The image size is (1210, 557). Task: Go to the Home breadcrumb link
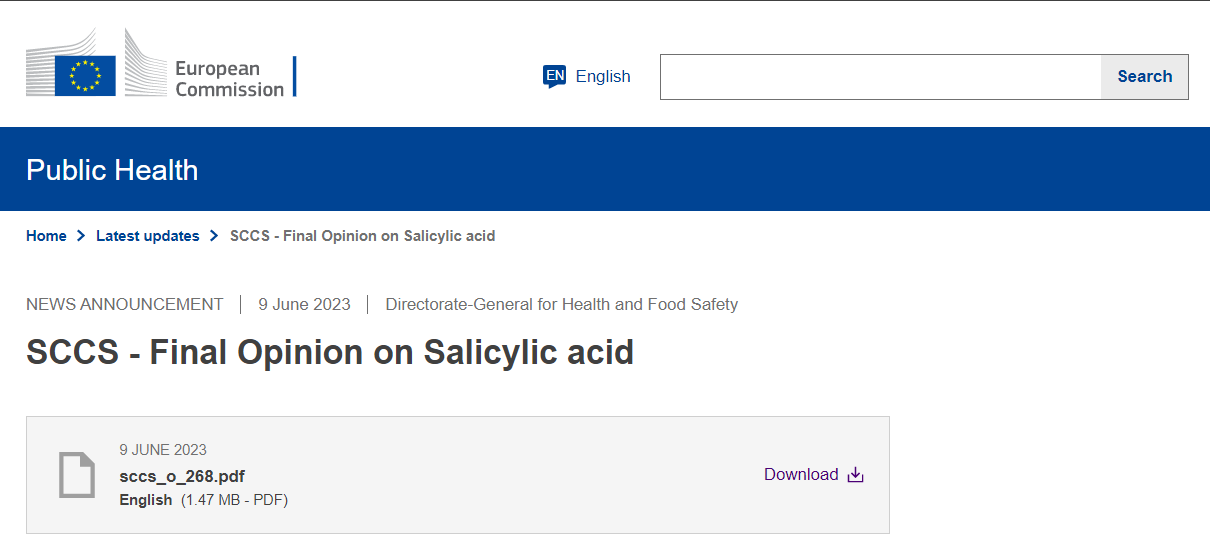tap(46, 236)
